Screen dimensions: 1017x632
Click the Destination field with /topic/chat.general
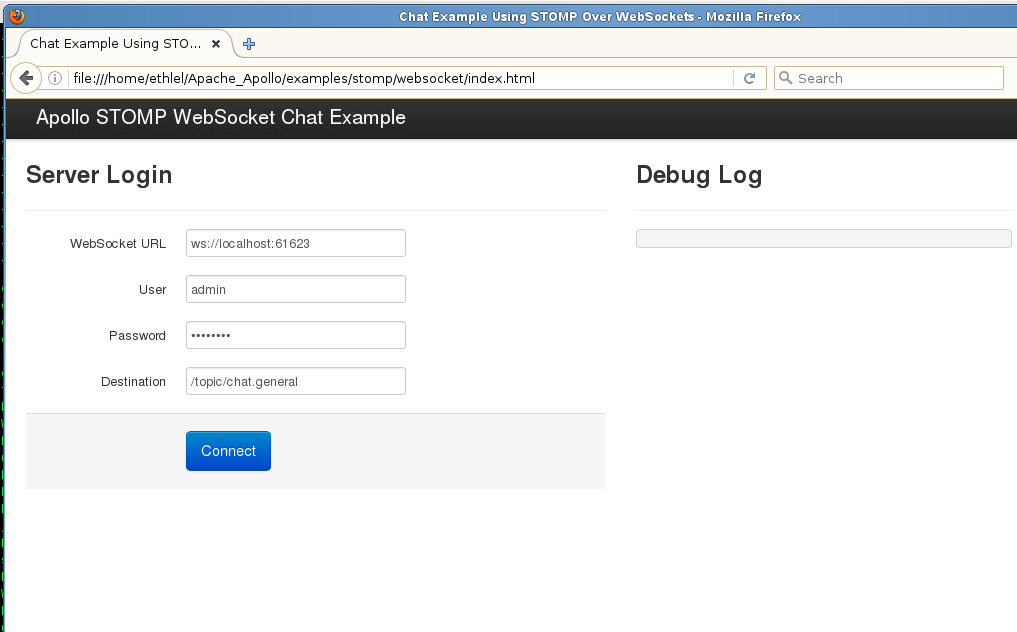[296, 382]
